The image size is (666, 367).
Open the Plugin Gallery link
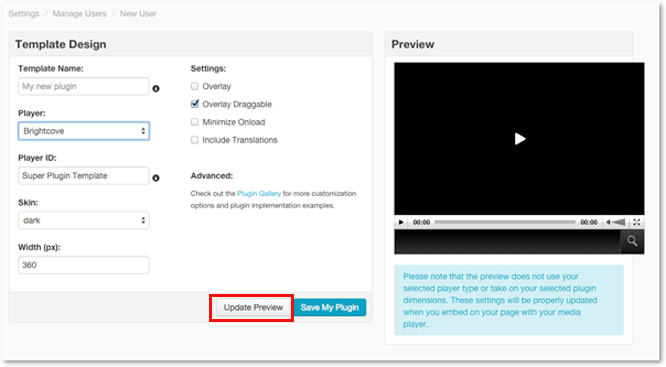(259, 193)
